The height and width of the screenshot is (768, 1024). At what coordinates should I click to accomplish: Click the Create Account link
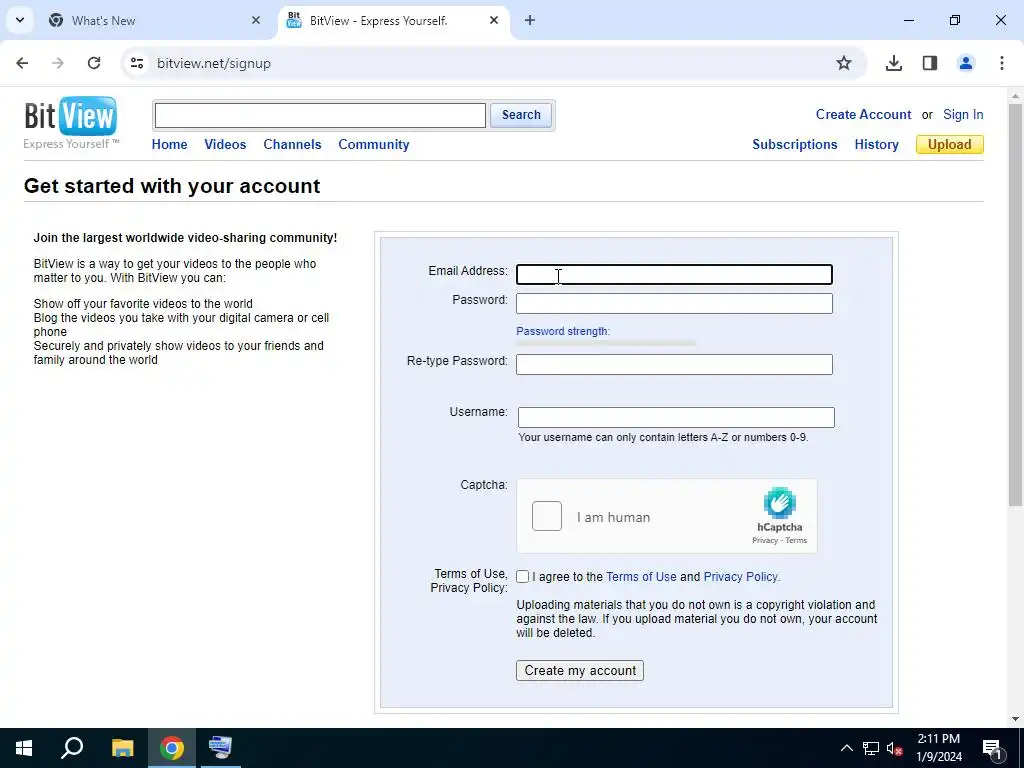(x=863, y=114)
